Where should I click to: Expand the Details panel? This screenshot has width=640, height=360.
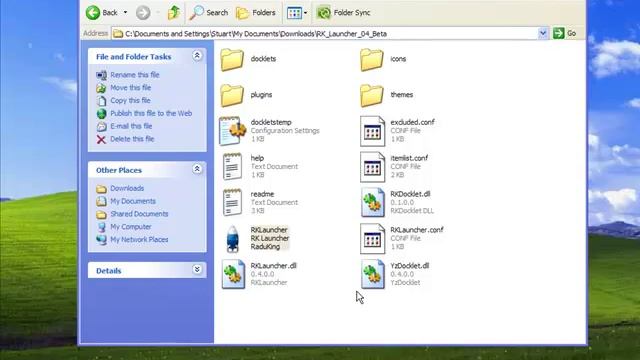click(197, 269)
